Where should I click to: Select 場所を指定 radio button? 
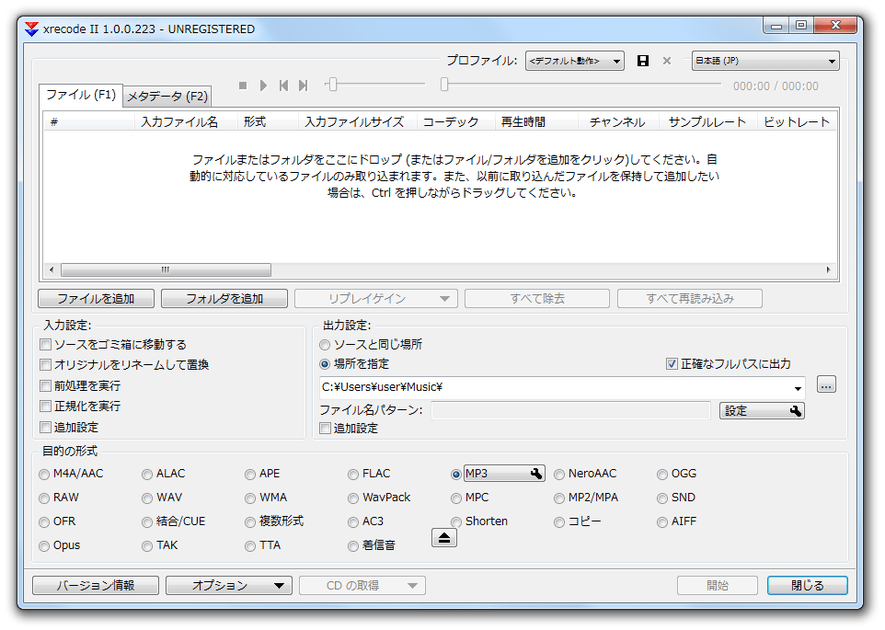(x=325, y=364)
